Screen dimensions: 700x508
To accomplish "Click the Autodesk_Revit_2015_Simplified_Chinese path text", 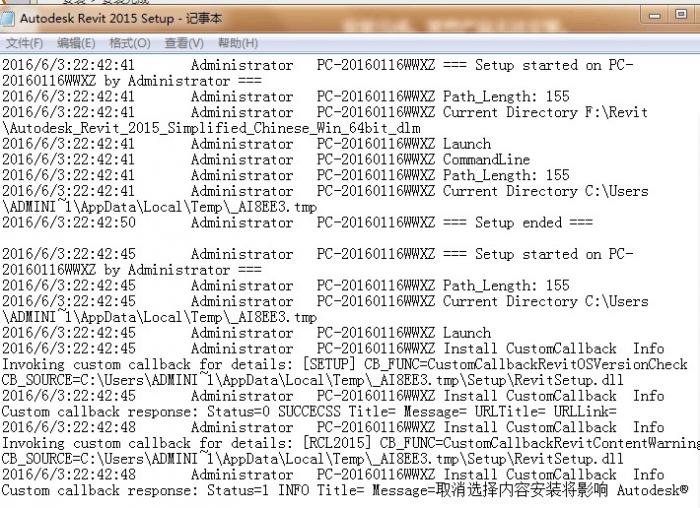I will 210,129.
